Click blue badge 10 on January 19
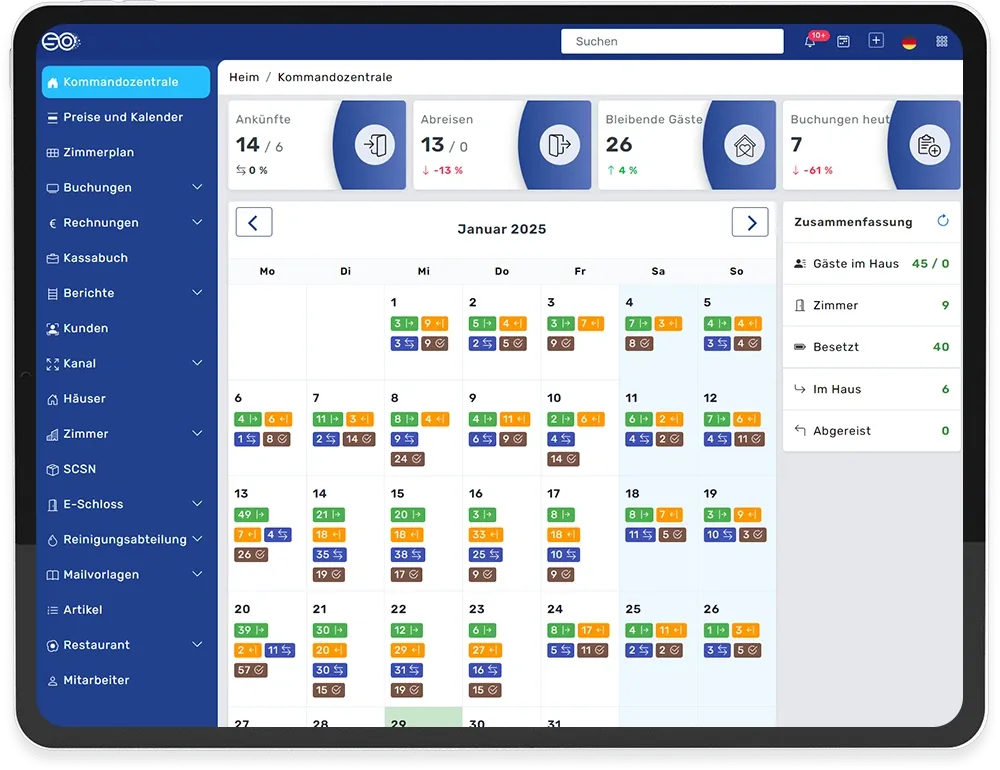Viewport: 1000px width, 770px height. click(x=719, y=535)
